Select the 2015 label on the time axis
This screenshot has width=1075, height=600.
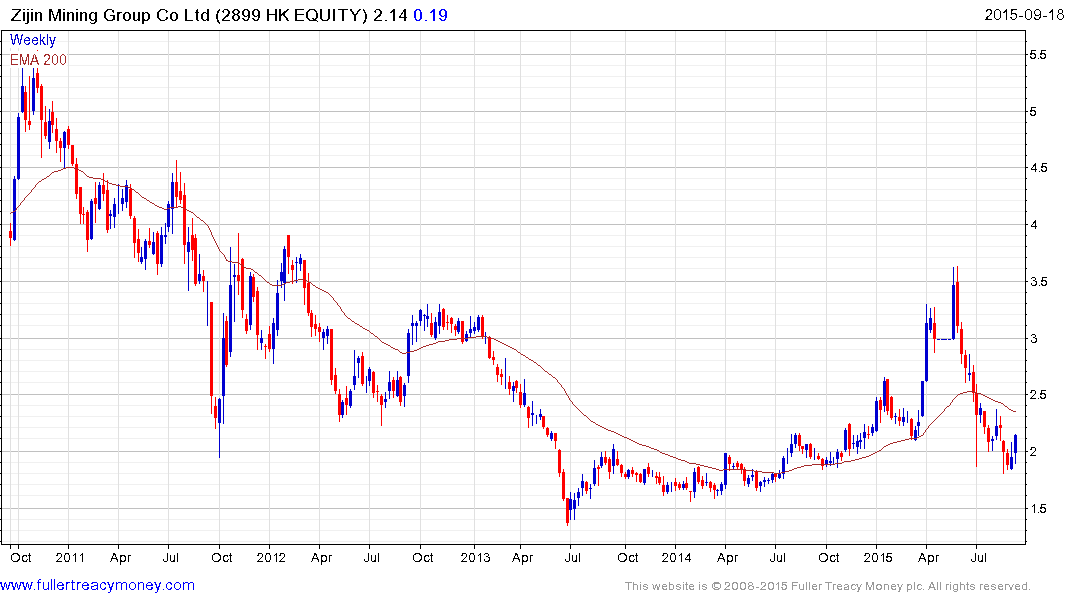tap(878, 557)
